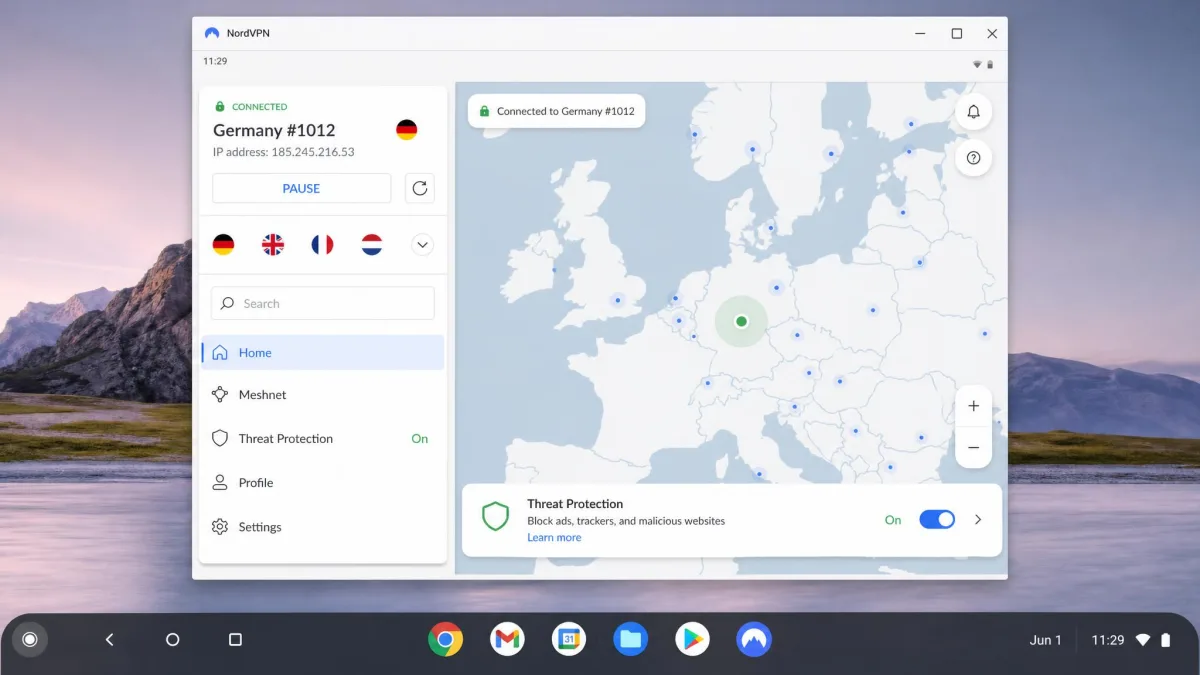Select the Germany flag quick connect
The image size is (1200, 675).
pyautogui.click(x=223, y=244)
